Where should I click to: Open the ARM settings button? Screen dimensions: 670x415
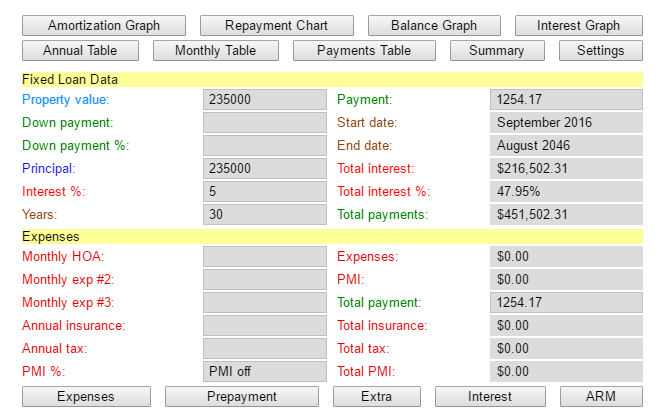[600, 397]
